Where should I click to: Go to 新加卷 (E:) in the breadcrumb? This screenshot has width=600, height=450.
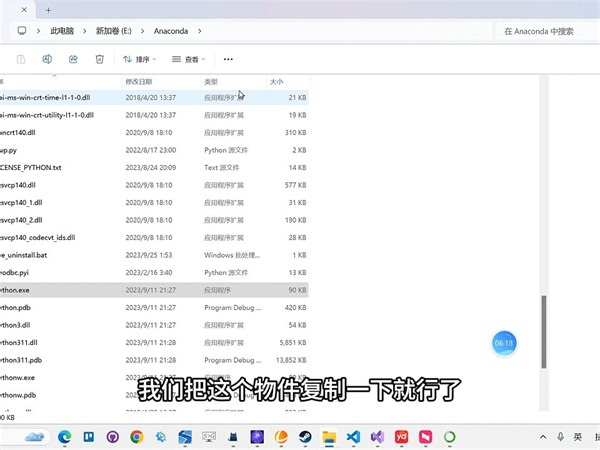(114, 31)
